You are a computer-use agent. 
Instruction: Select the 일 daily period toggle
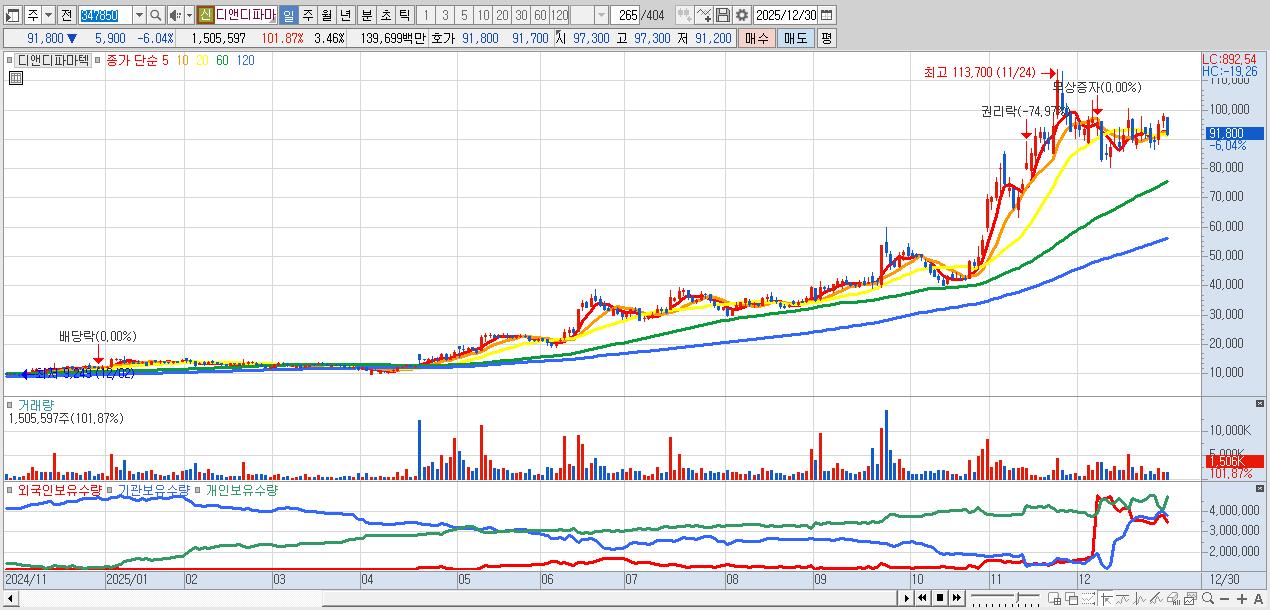click(x=288, y=15)
